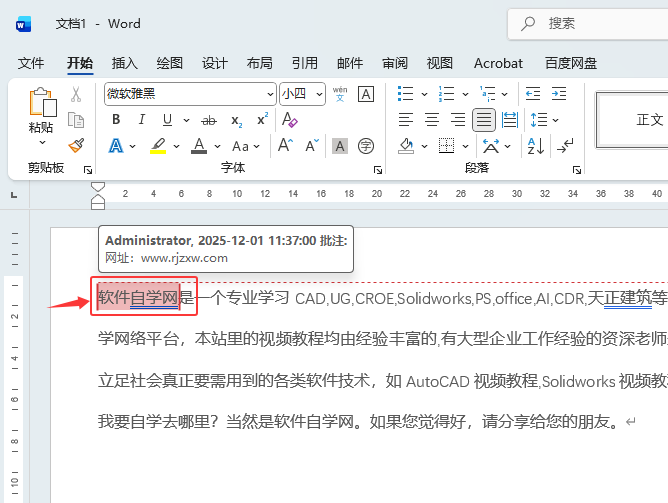
Task: Open the Font dialog launcher
Action: pyautogui.click(x=377, y=170)
